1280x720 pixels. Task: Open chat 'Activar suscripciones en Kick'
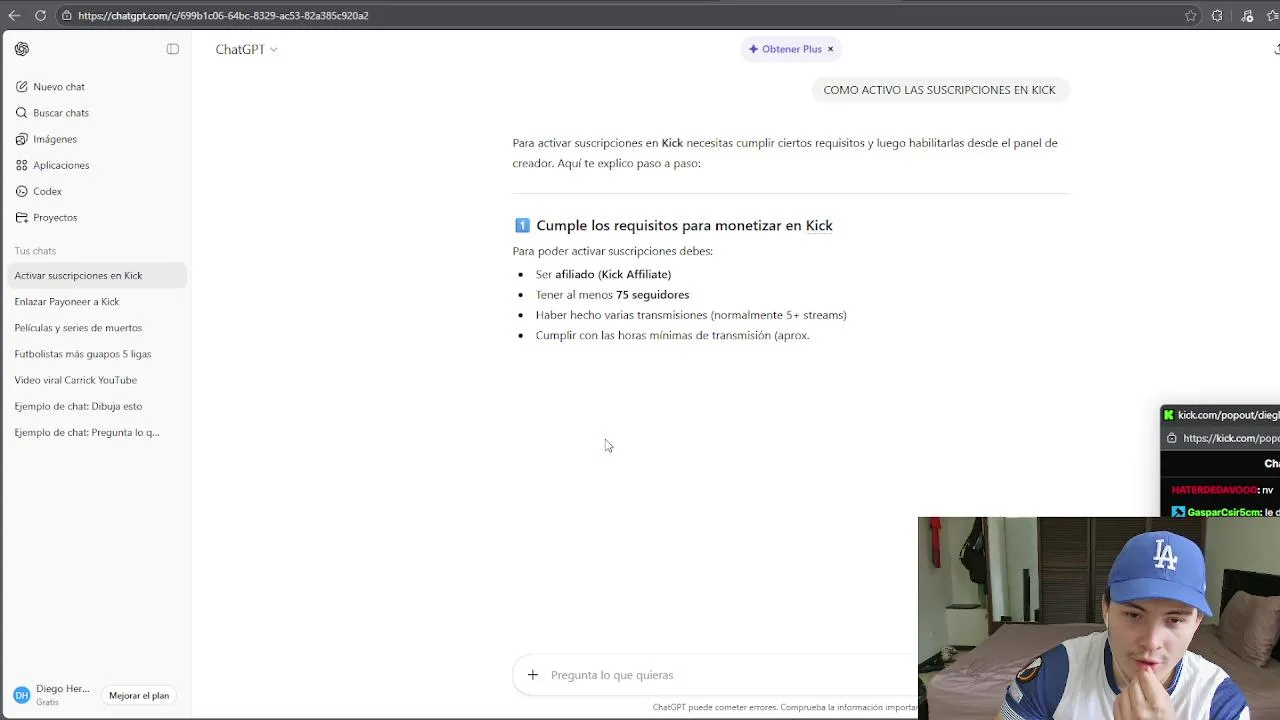click(95, 275)
